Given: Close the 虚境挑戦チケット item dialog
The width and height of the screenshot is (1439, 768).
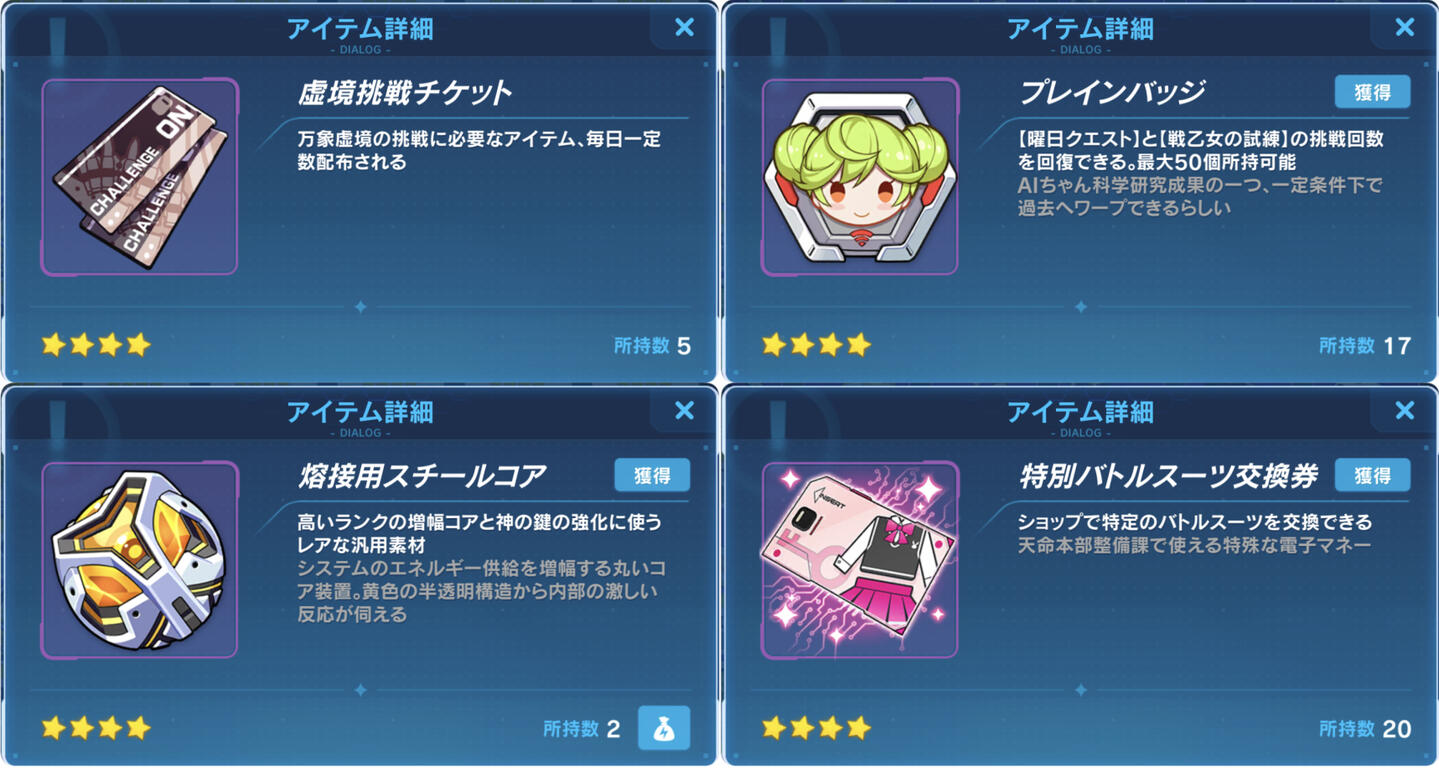Looking at the screenshot, I should [685, 27].
